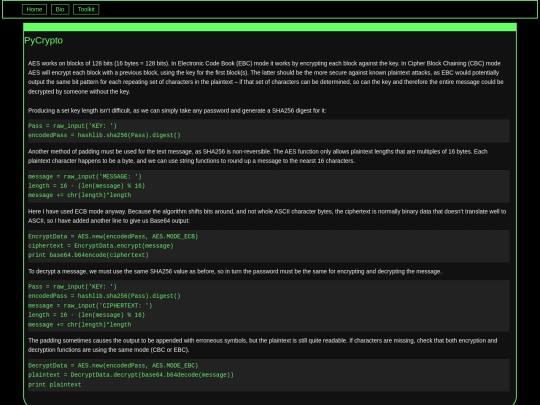
Task: Click first 'length = 16 - (len(message) % 16)' line
Action: pos(86,186)
